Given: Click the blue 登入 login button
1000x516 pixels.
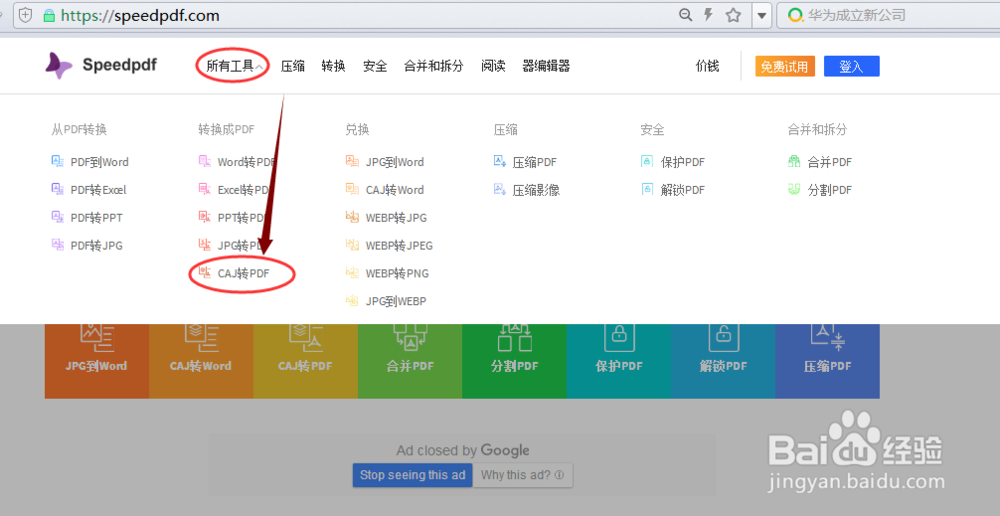Looking at the screenshot, I should pos(851,66).
